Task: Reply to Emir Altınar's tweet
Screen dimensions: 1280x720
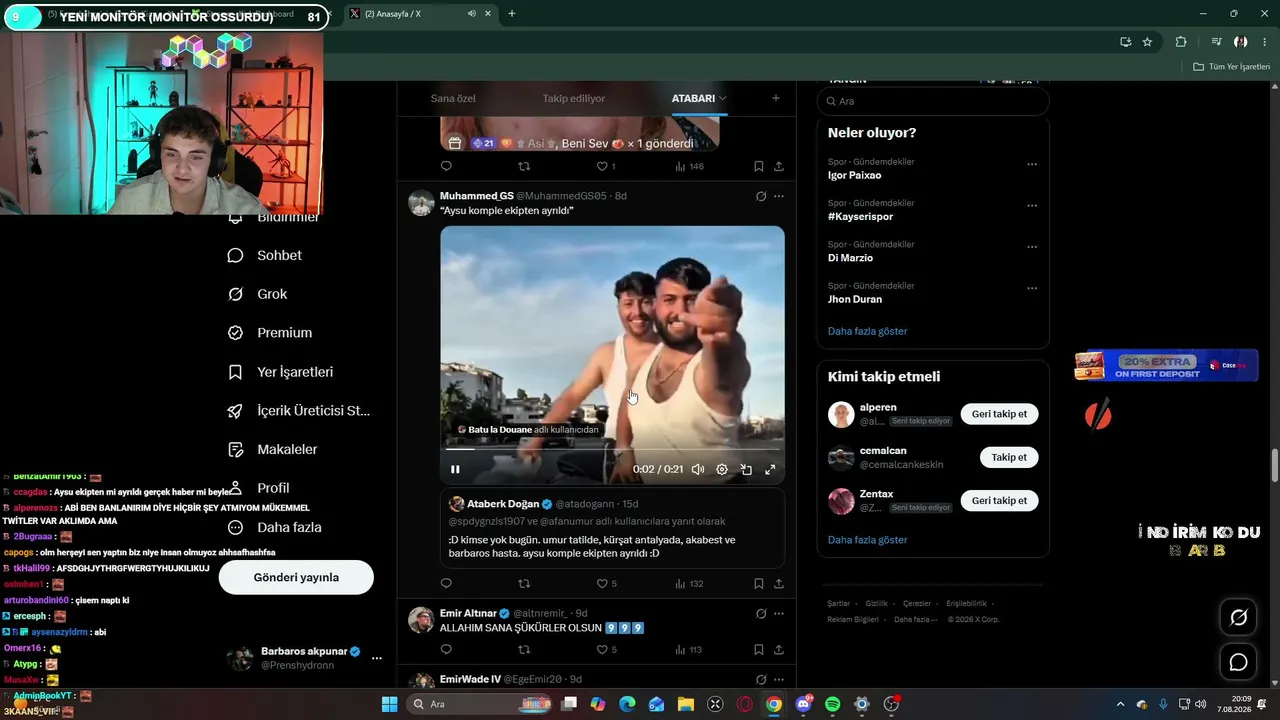Action: (x=446, y=650)
